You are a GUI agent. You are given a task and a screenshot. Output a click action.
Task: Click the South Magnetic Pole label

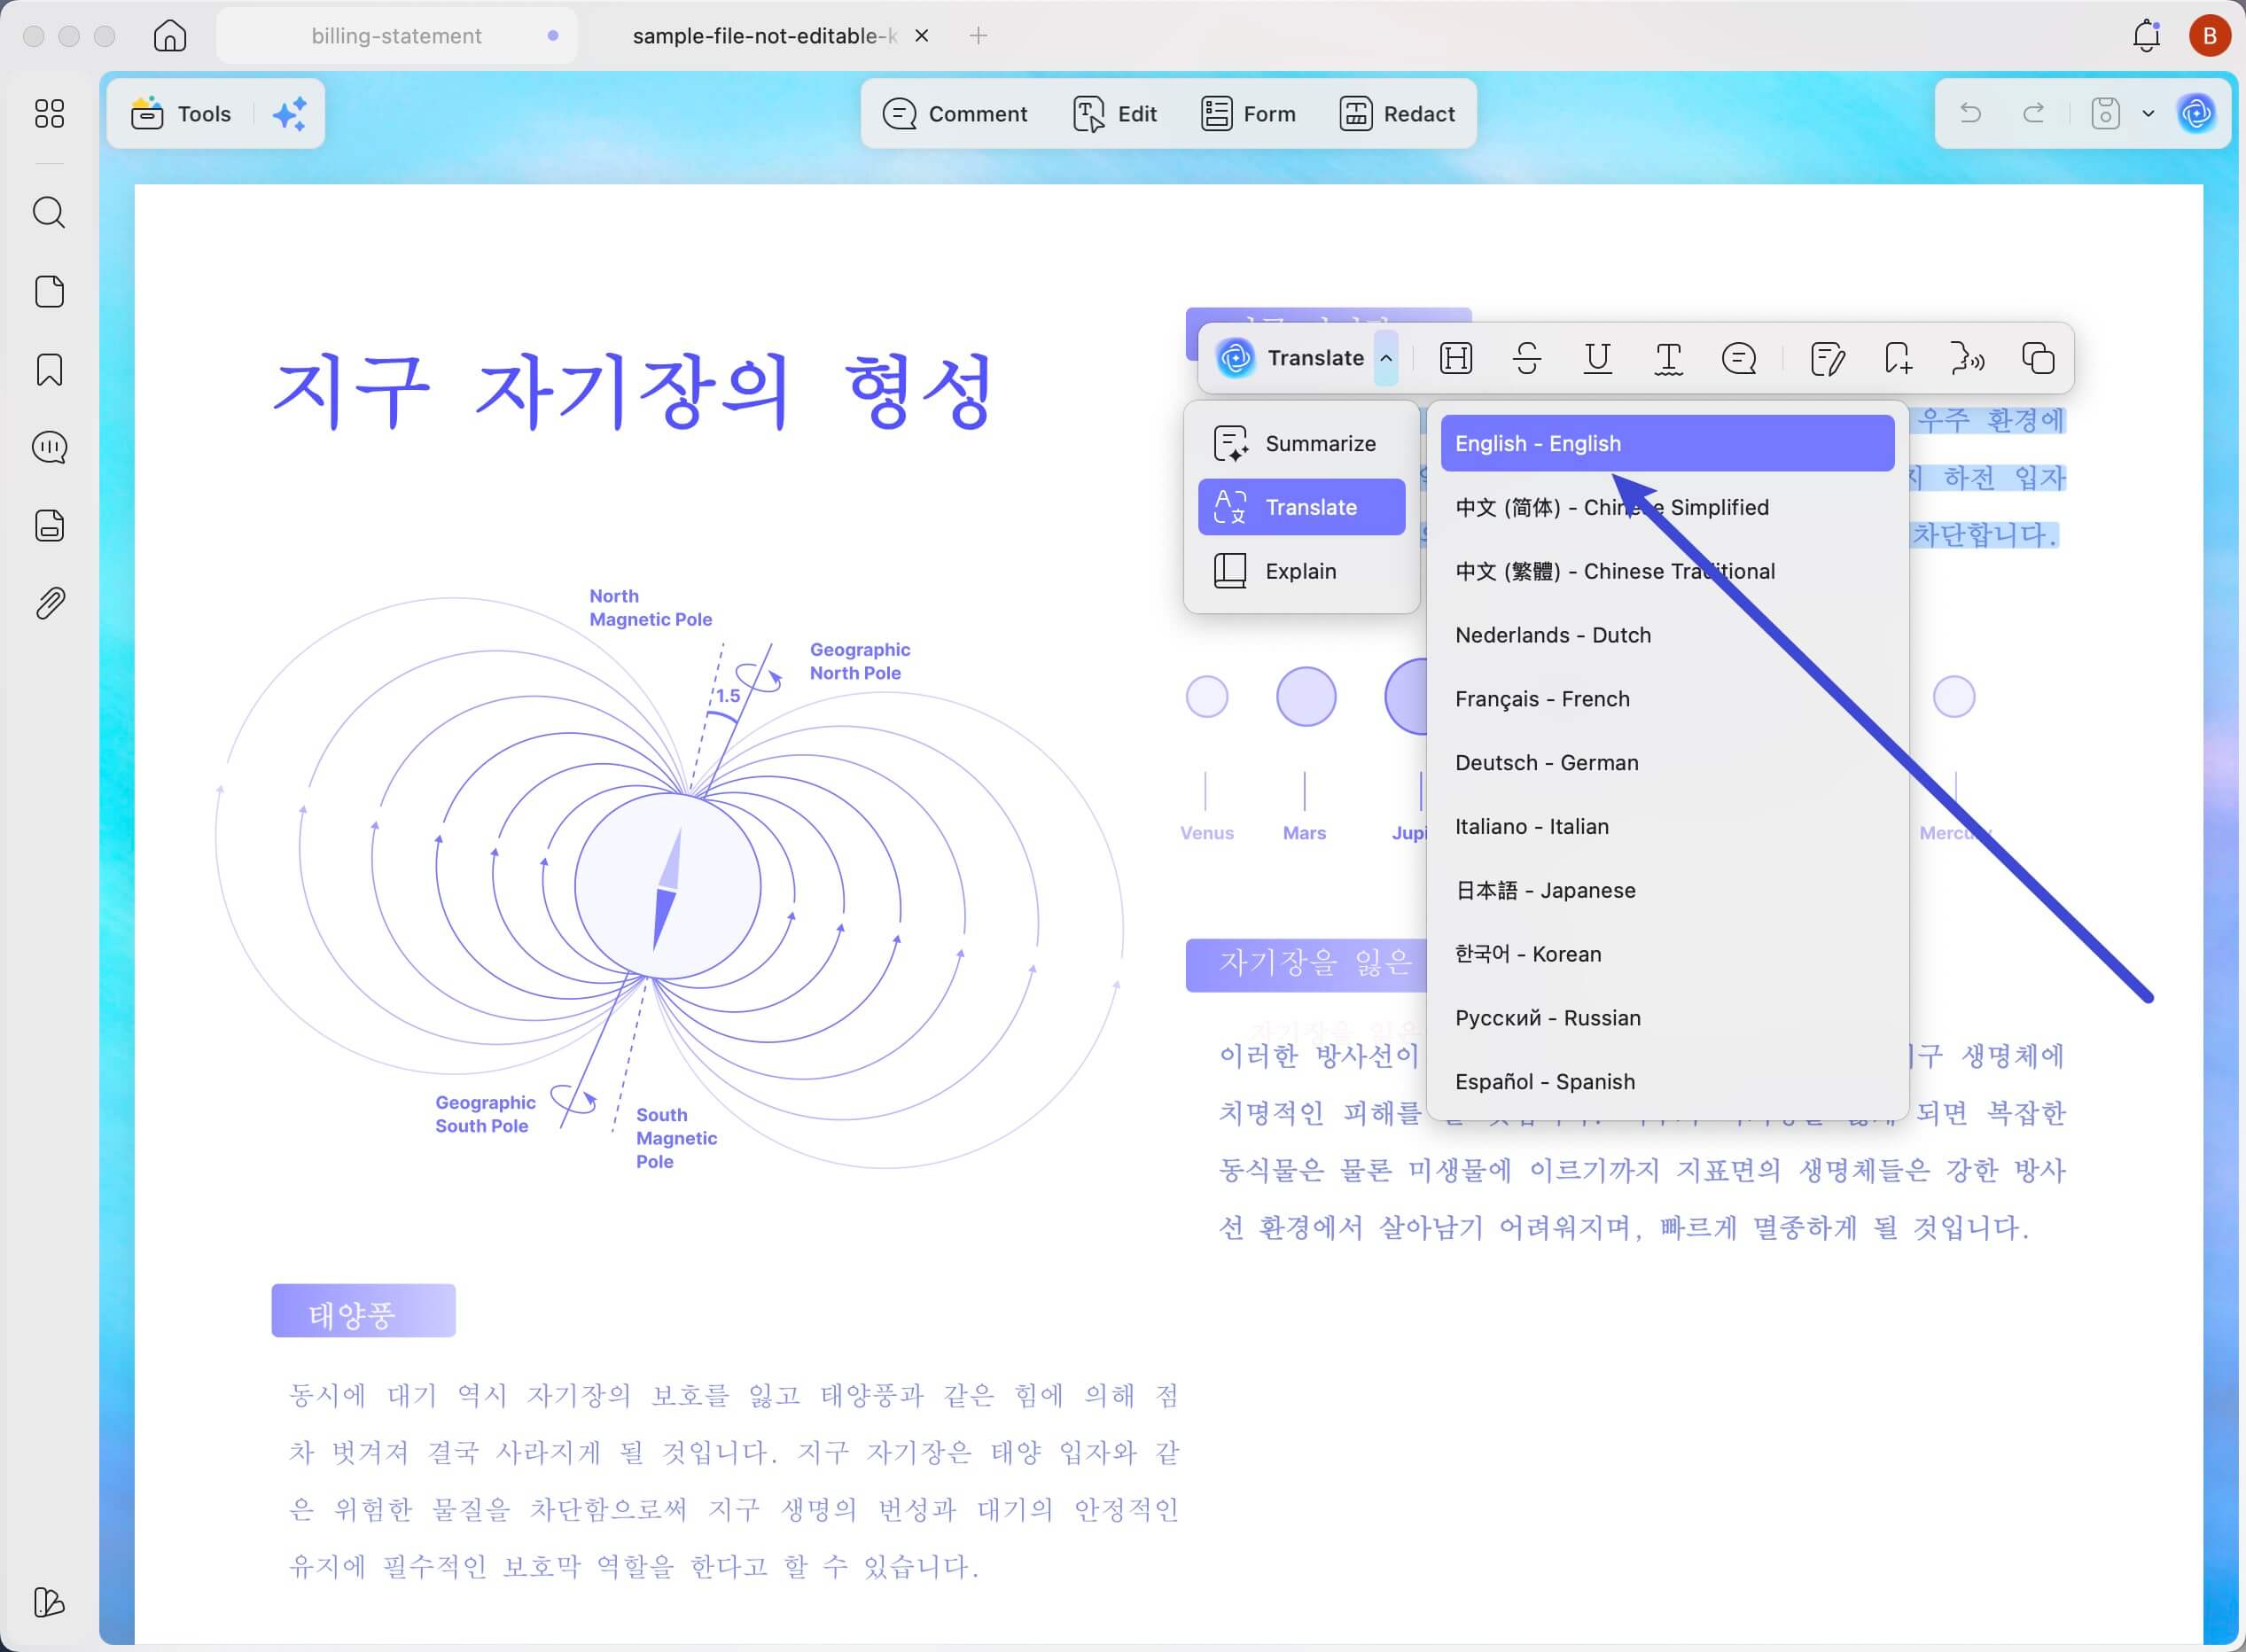pos(676,1138)
